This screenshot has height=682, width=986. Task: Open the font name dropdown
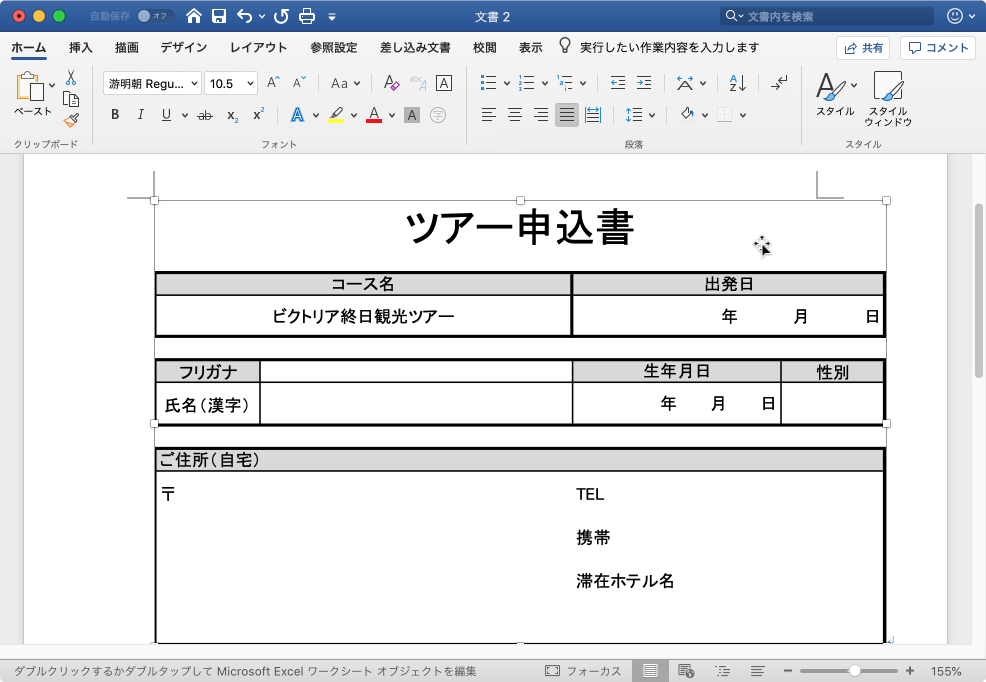[194, 83]
